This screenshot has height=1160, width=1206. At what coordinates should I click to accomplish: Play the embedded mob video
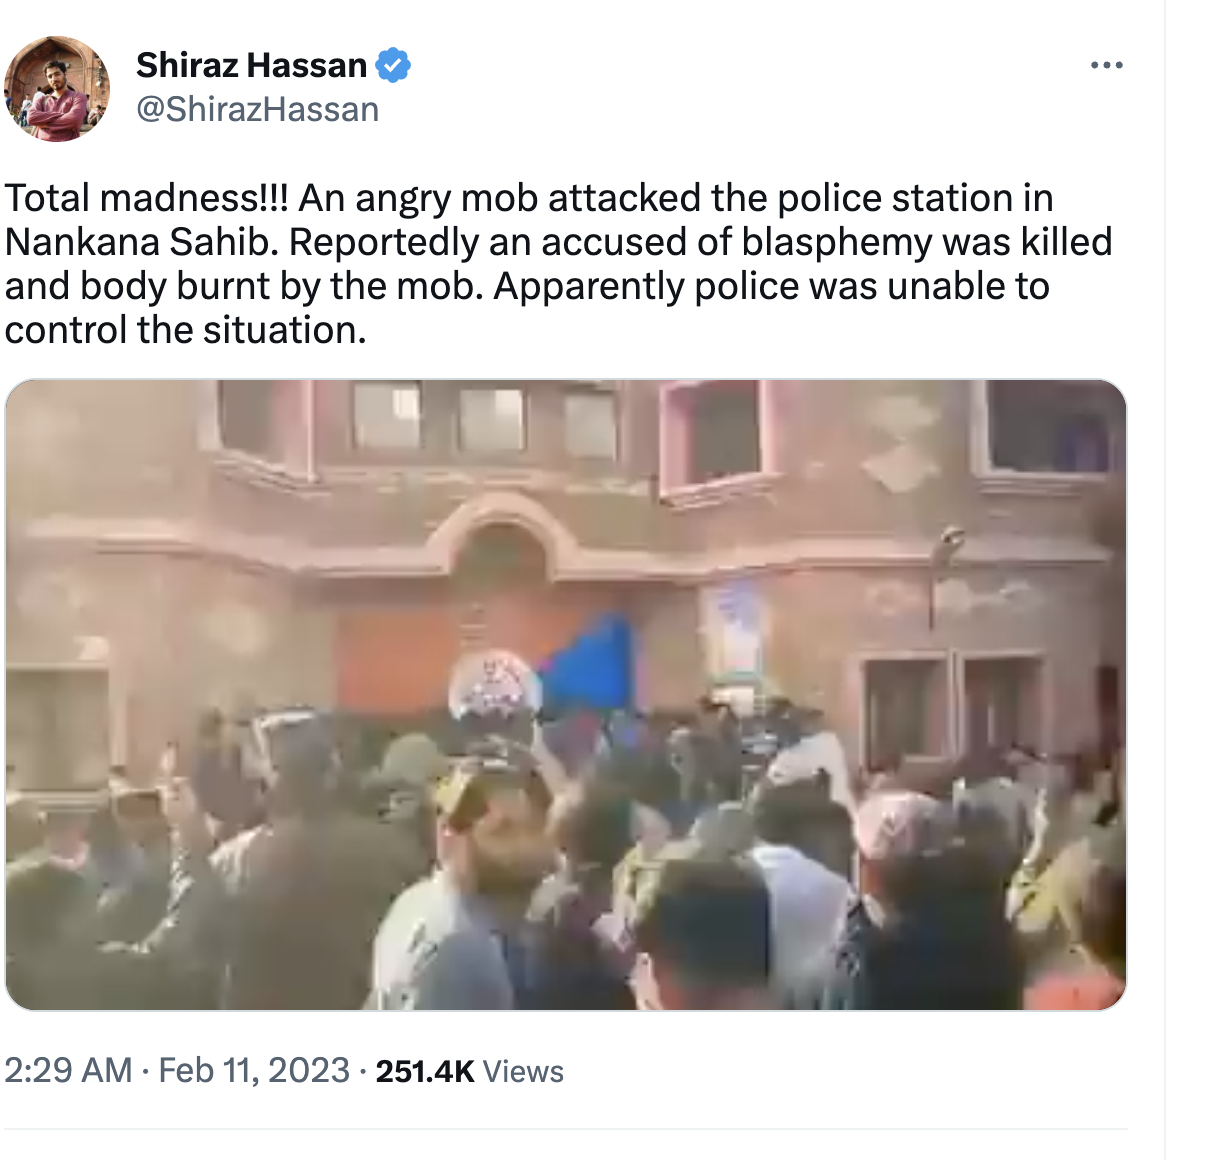[x=566, y=695]
